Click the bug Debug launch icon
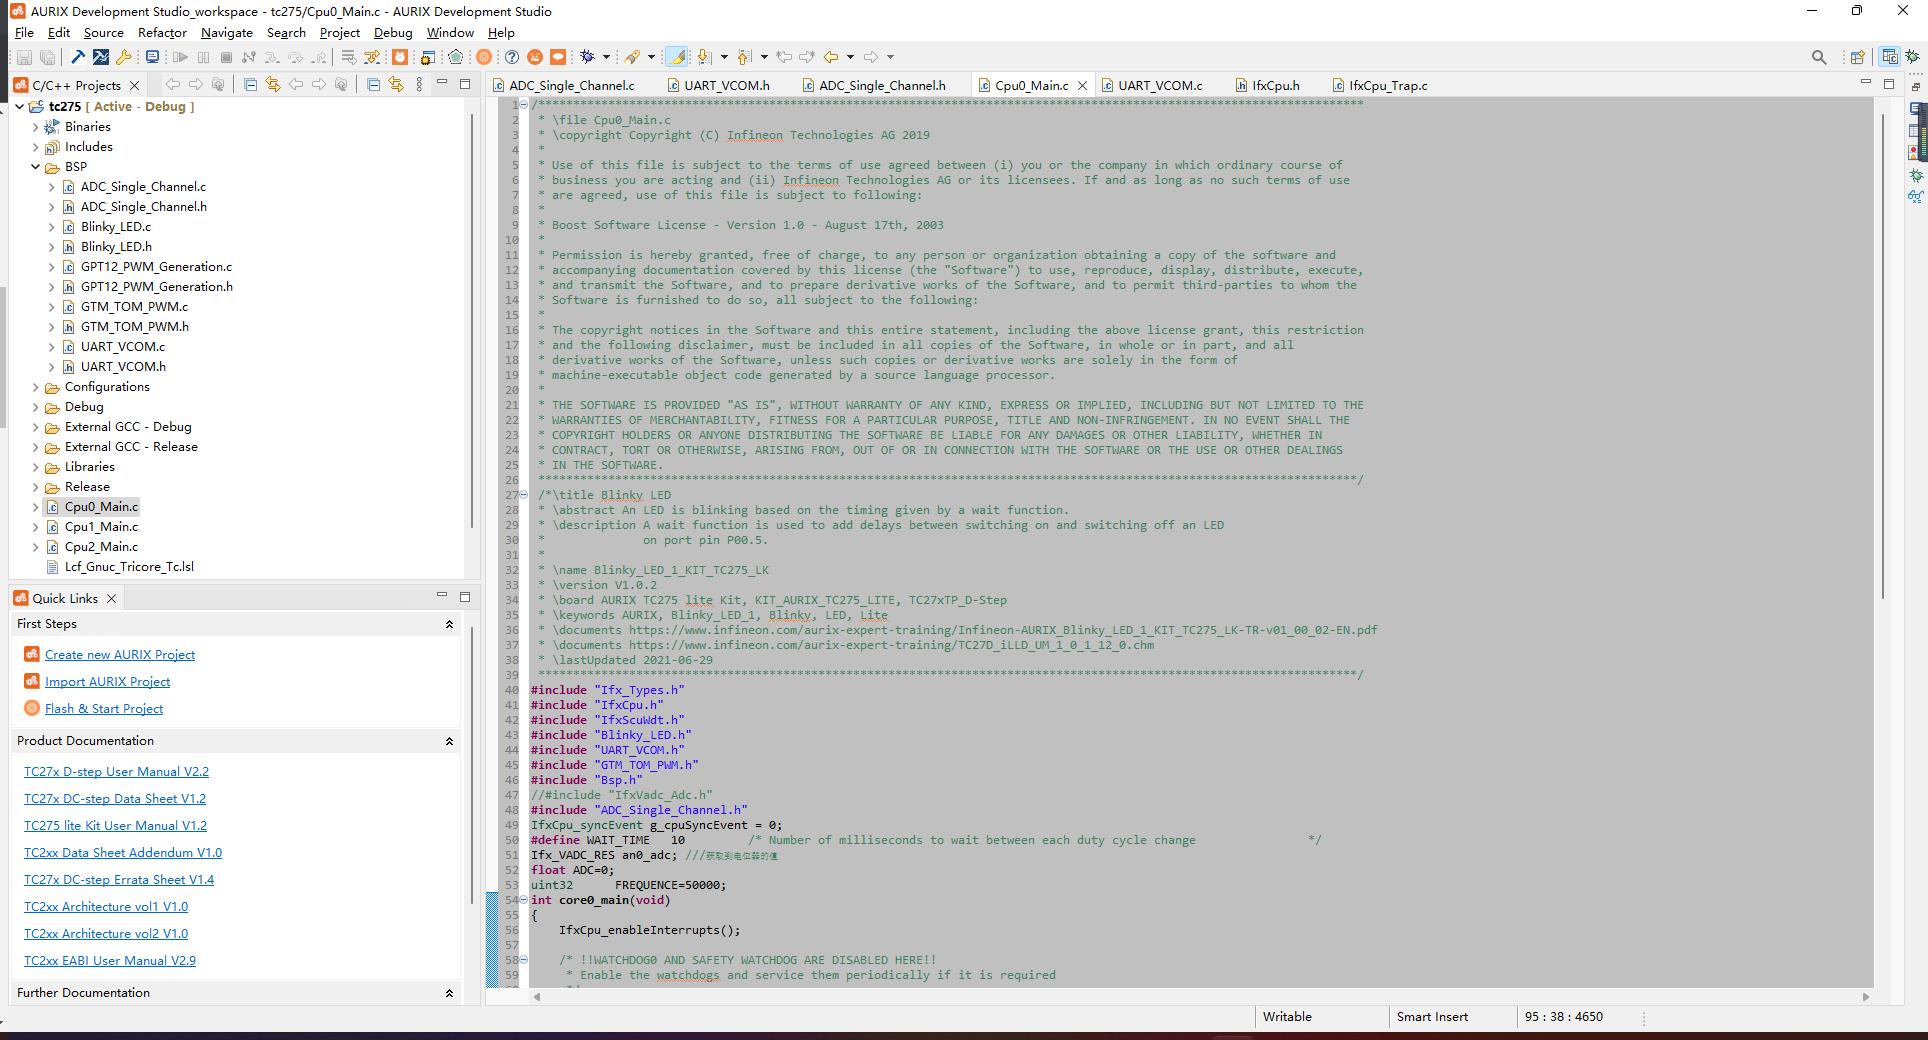Image resolution: width=1928 pixels, height=1040 pixels. [x=587, y=57]
